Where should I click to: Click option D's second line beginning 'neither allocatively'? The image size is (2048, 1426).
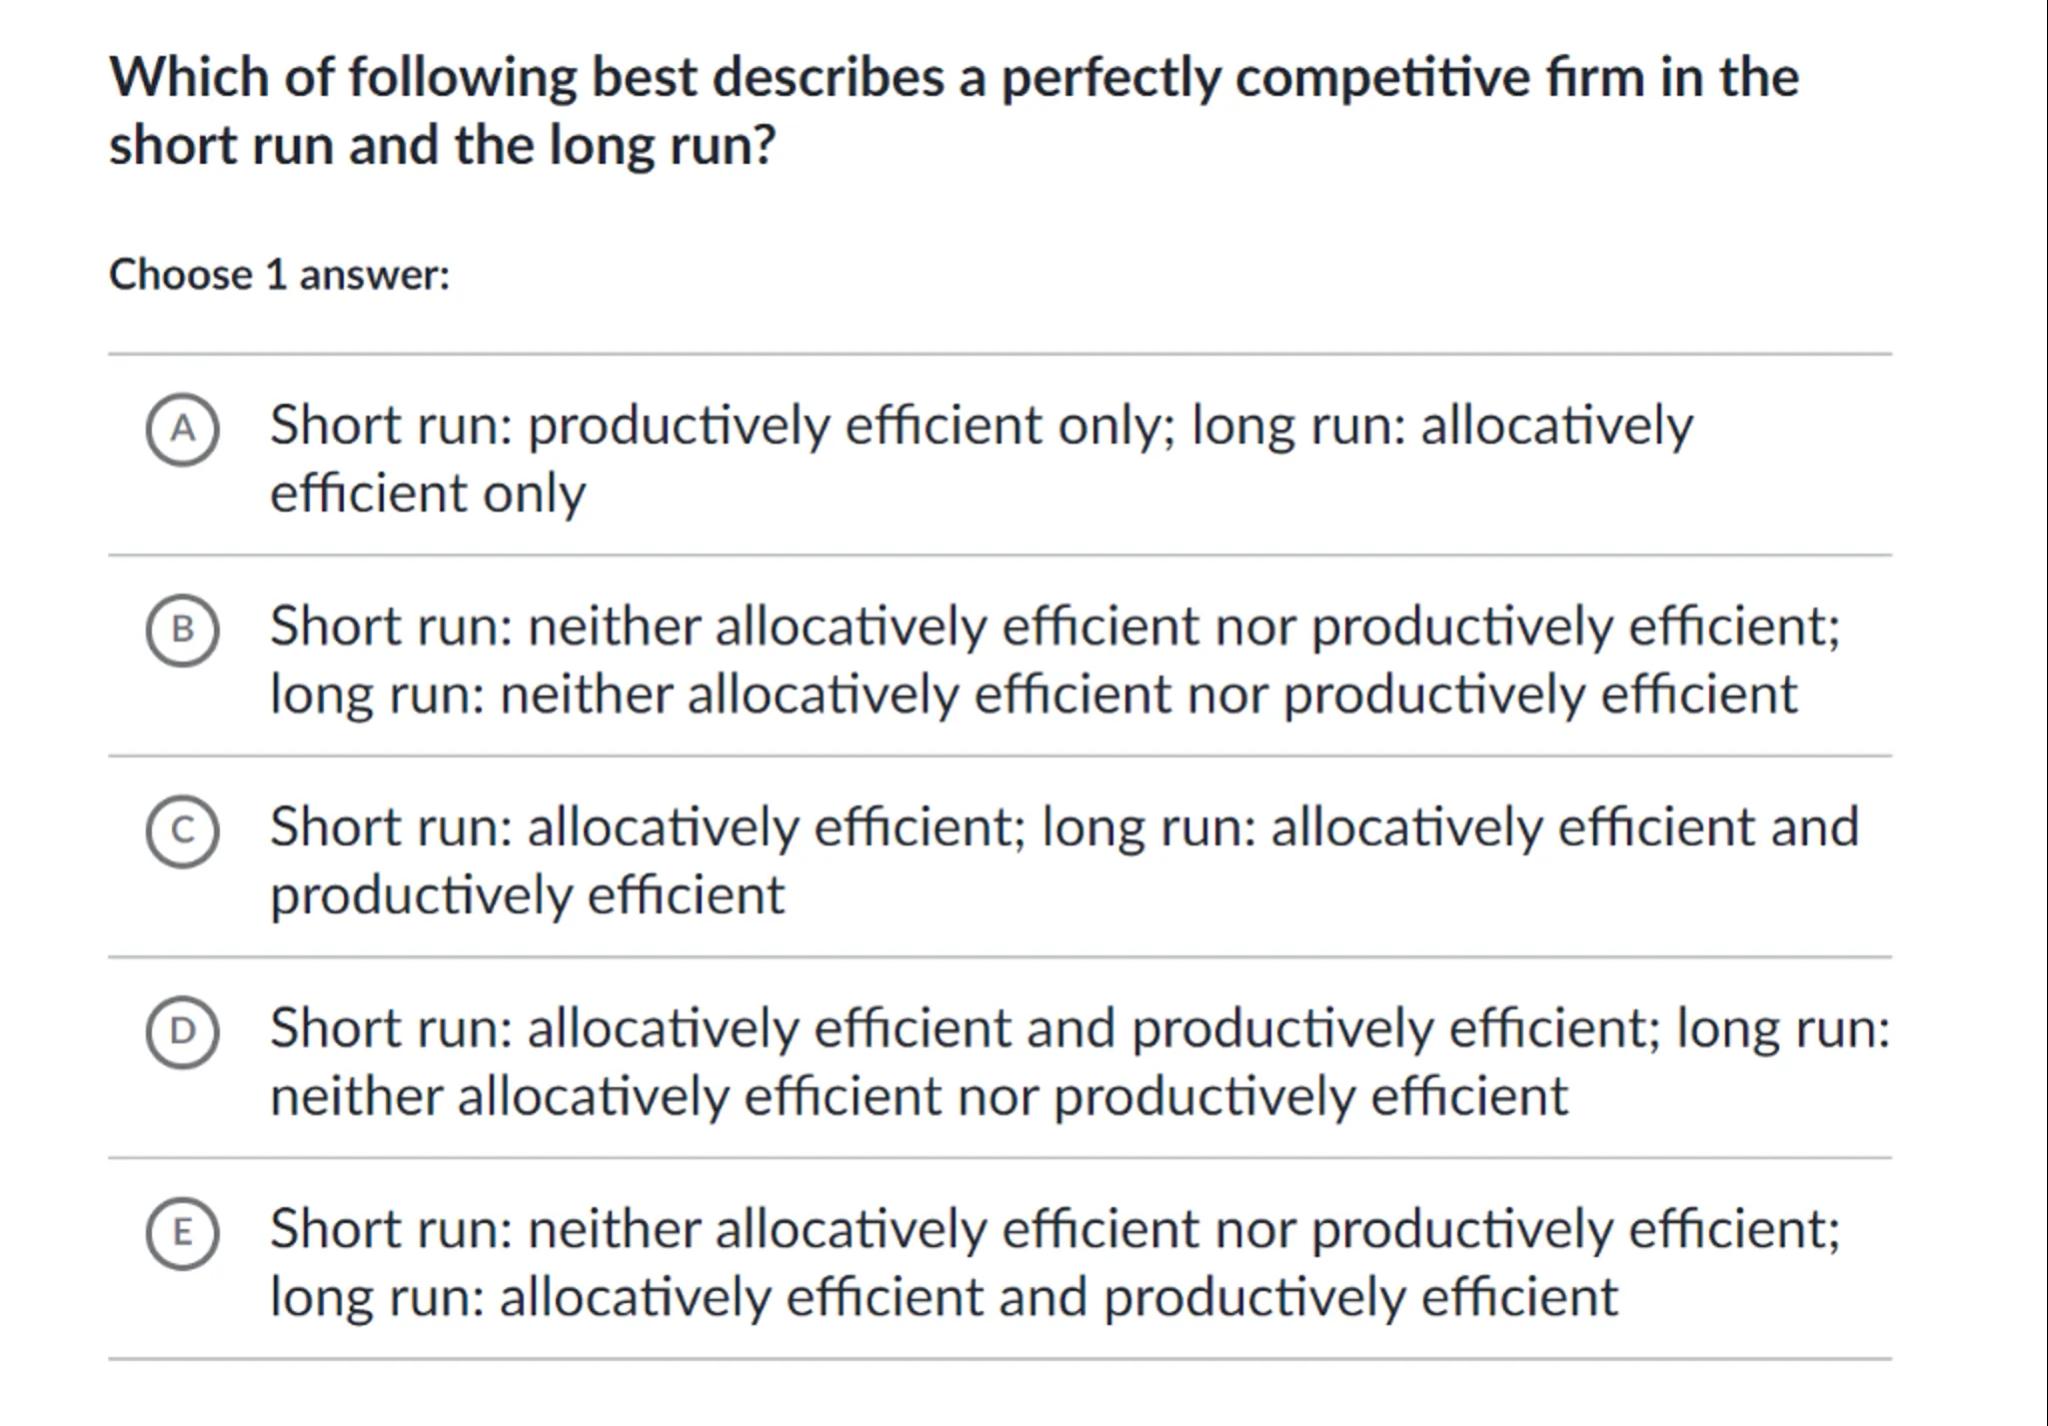tap(918, 1097)
